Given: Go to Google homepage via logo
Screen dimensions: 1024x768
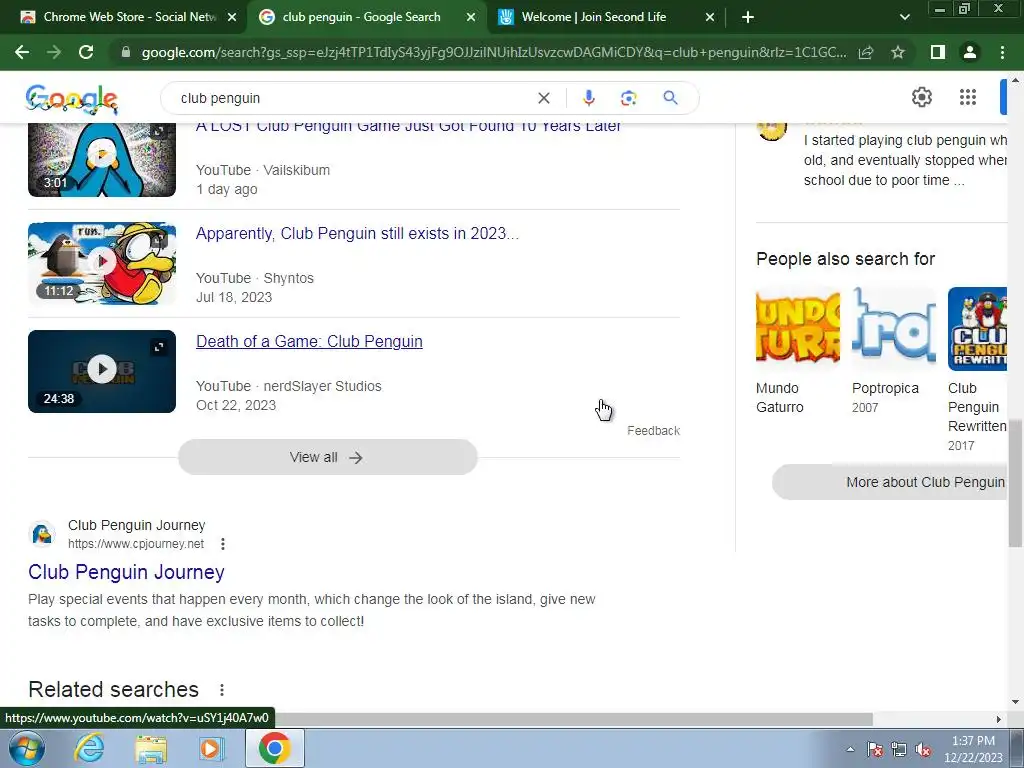Looking at the screenshot, I should pos(71,99).
